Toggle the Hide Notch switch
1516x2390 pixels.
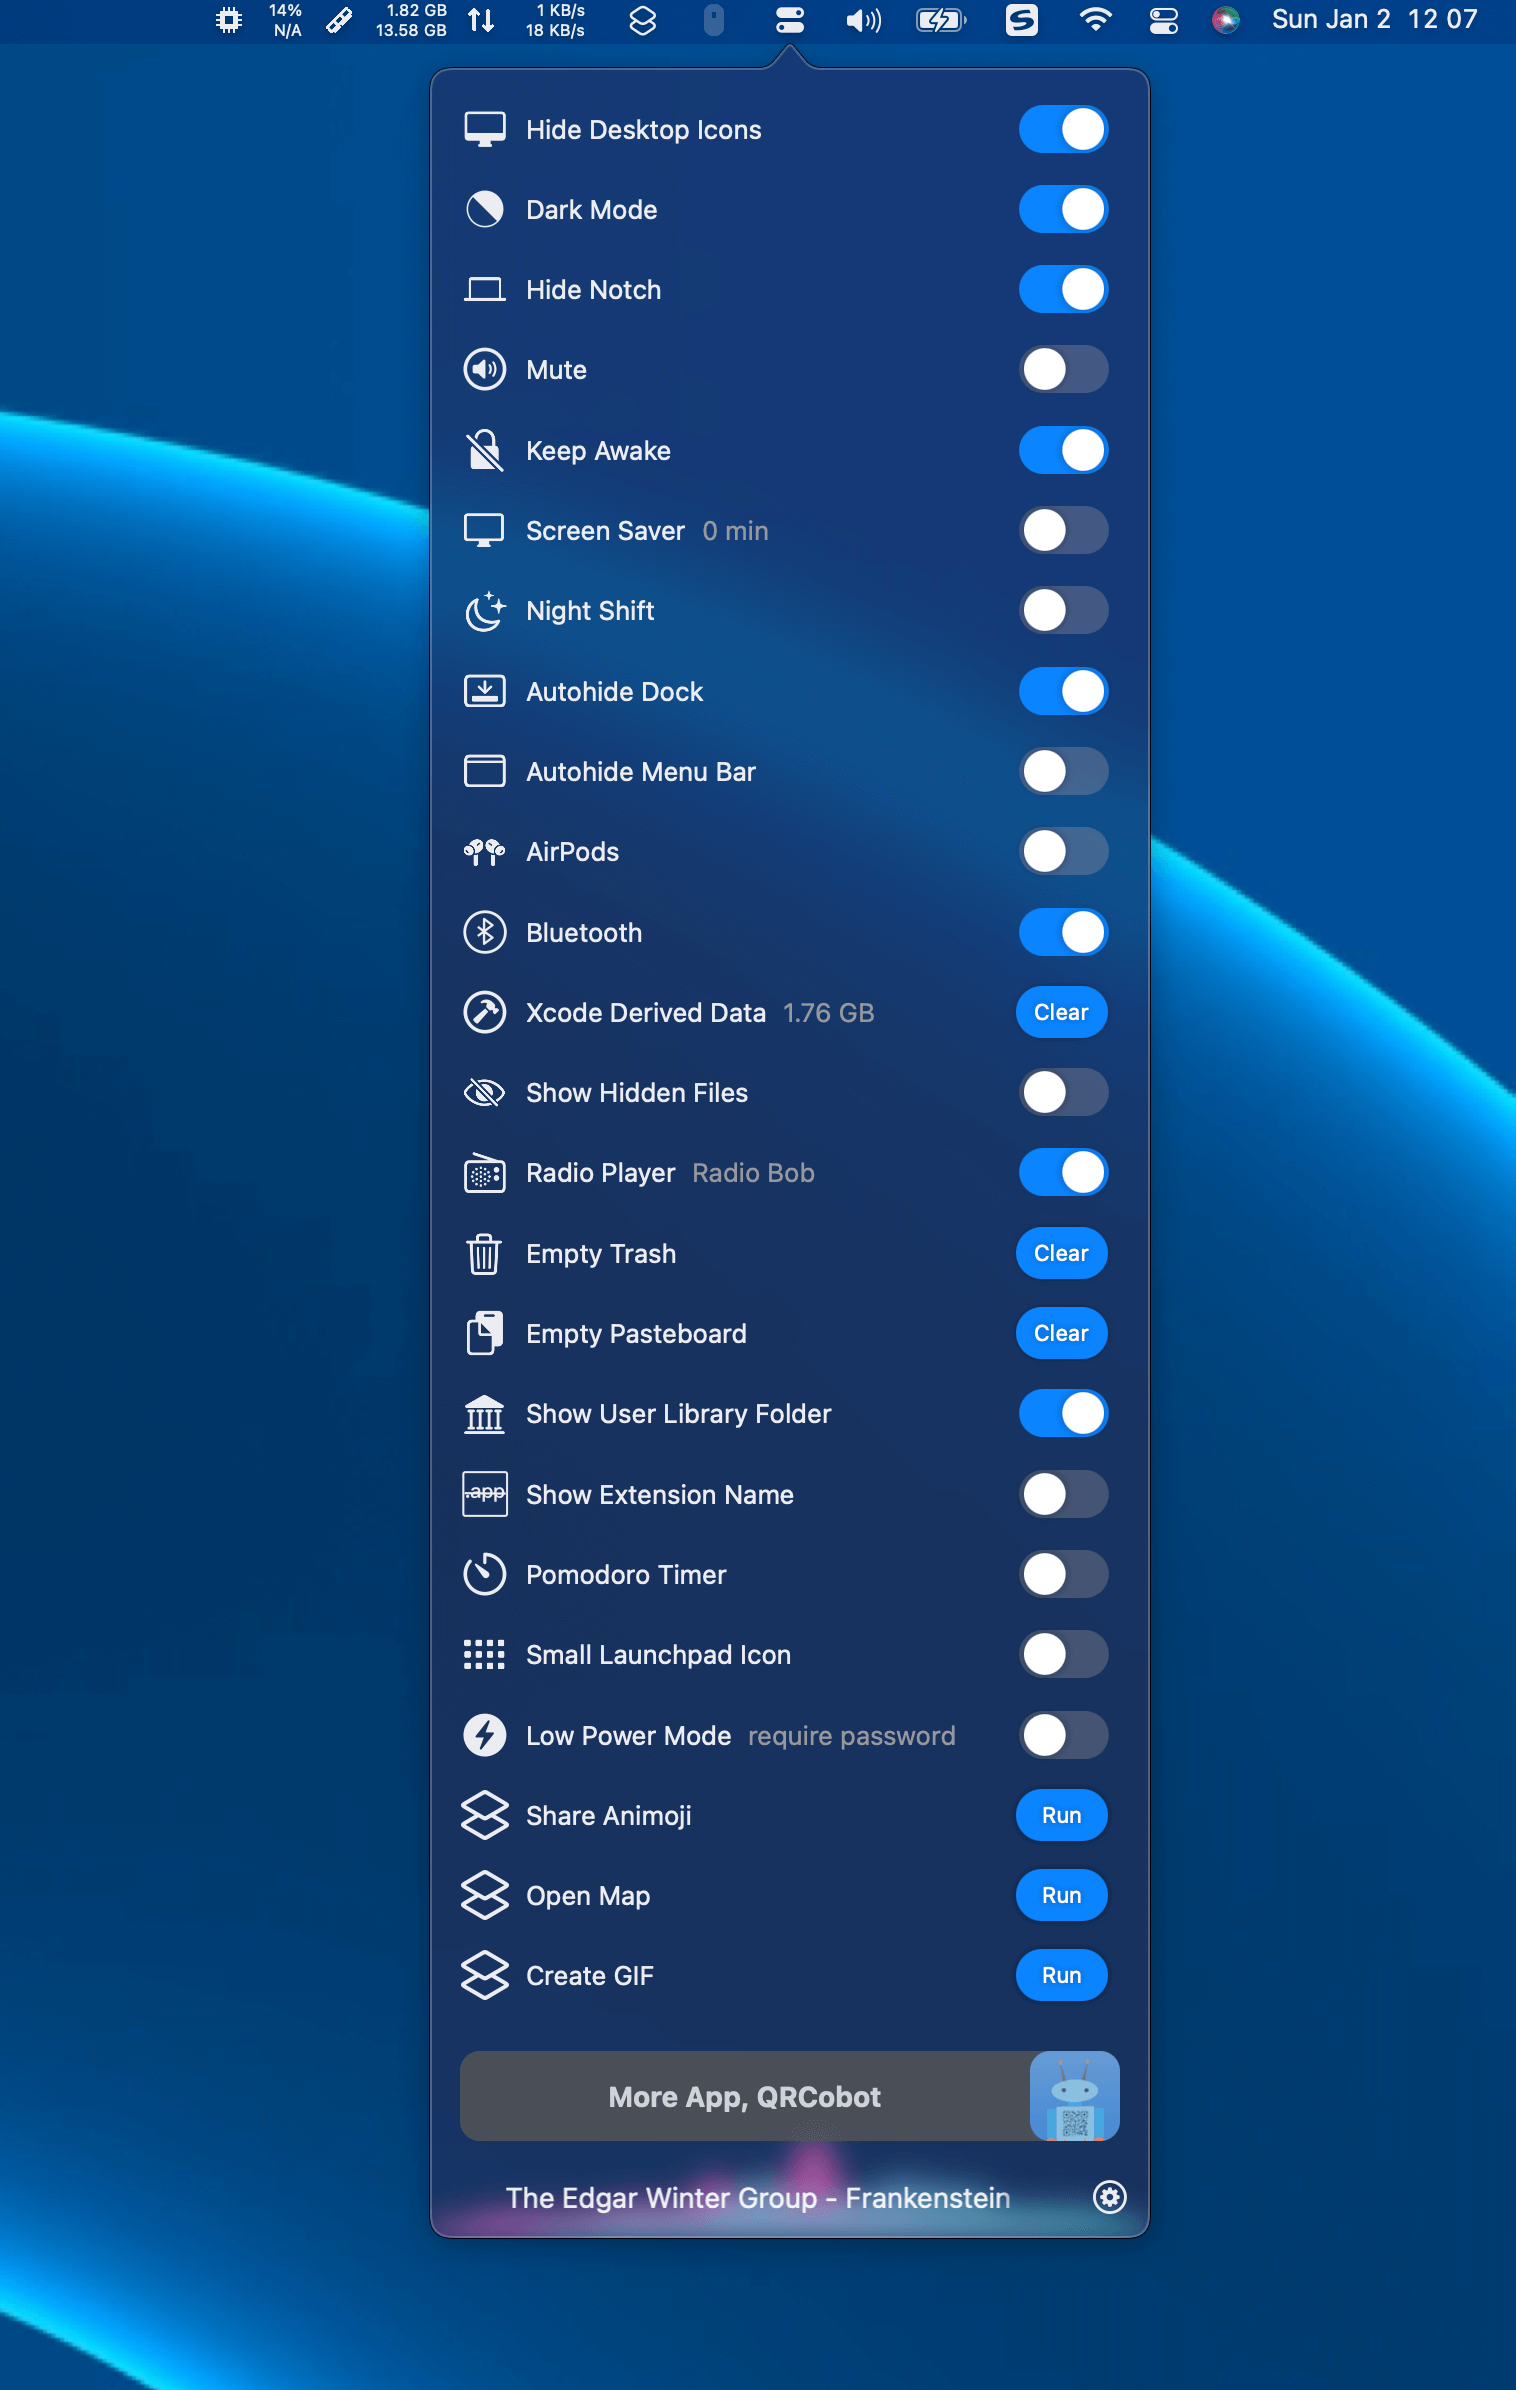[x=1064, y=290]
